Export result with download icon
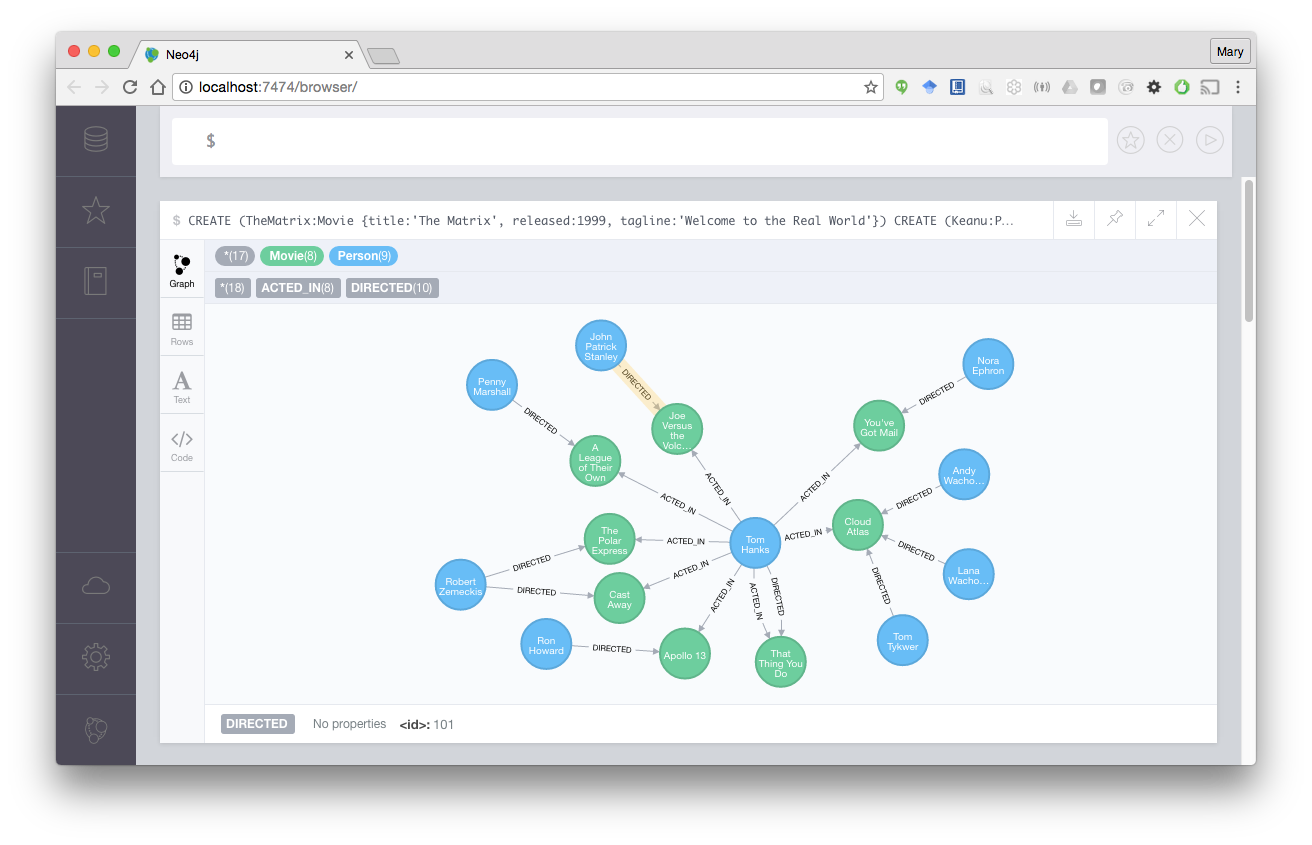Viewport: 1312px width, 845px height. click(1074, 219)
